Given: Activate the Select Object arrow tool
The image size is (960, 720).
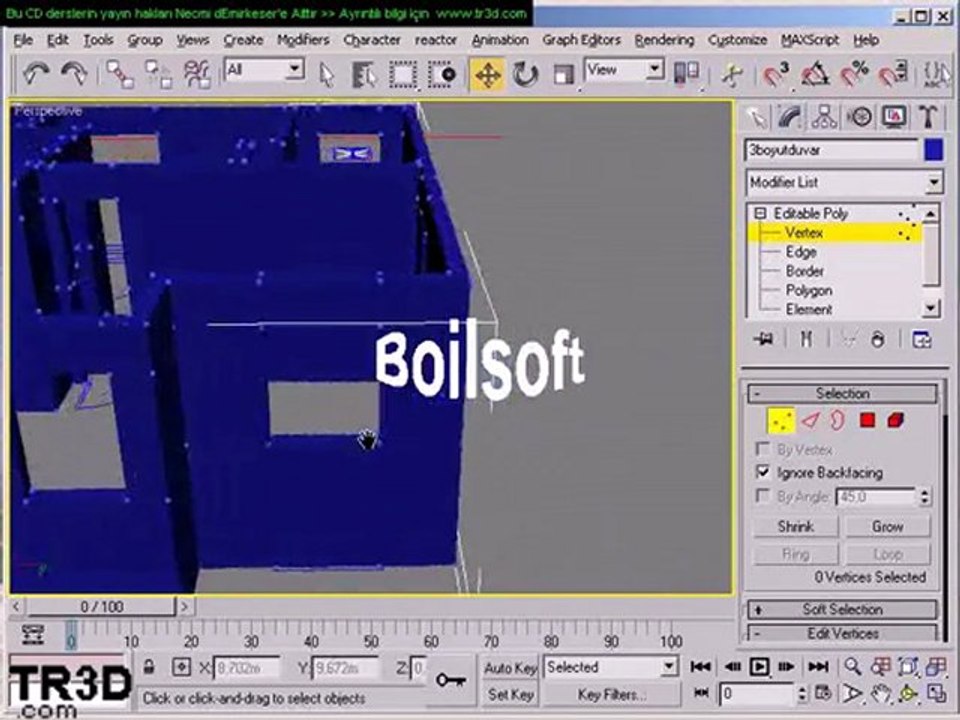Looking at the screenshot, I should (x=327, y=75).
